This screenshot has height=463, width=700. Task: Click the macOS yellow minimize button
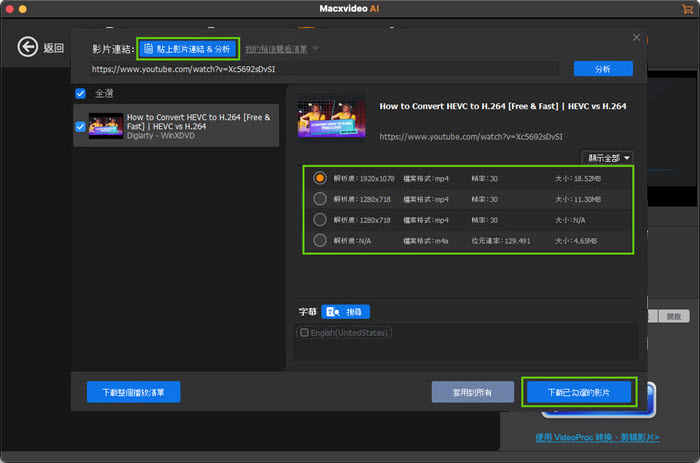[23, 9]
